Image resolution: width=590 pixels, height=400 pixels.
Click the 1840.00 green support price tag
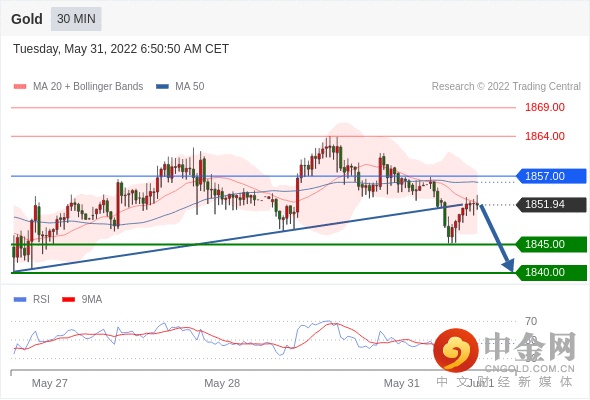551,272
